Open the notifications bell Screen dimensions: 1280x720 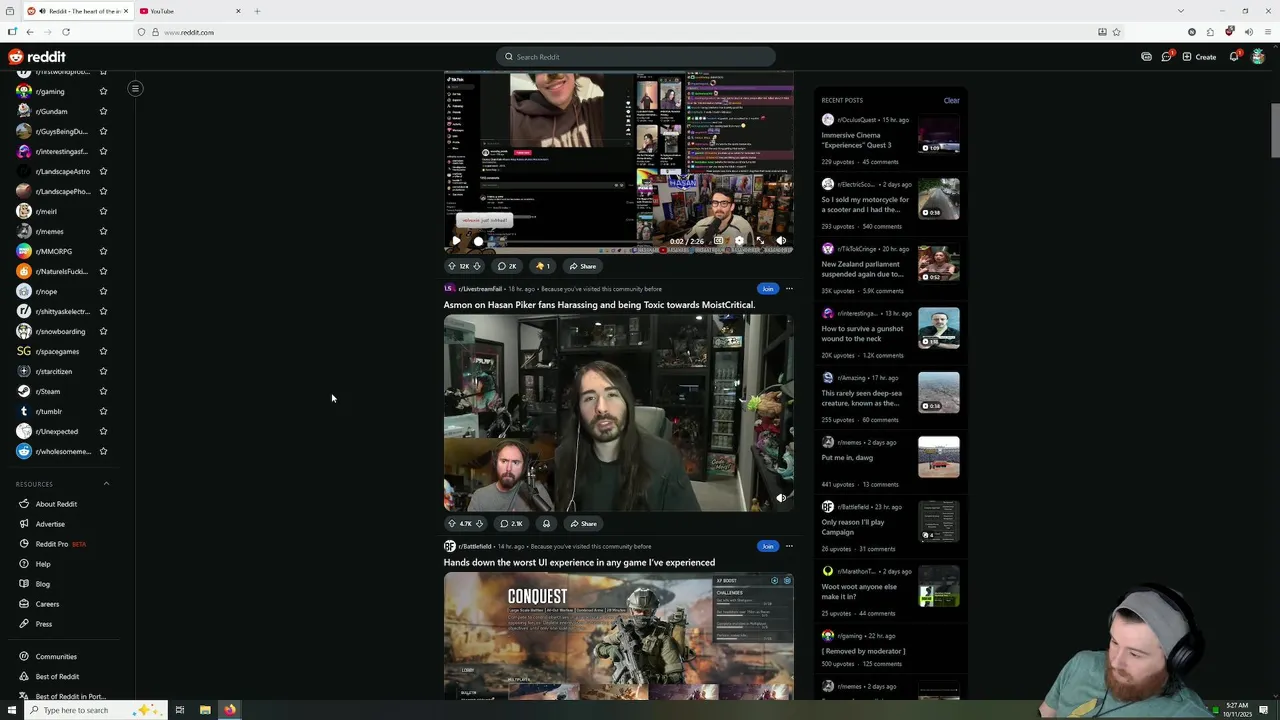1234,57
